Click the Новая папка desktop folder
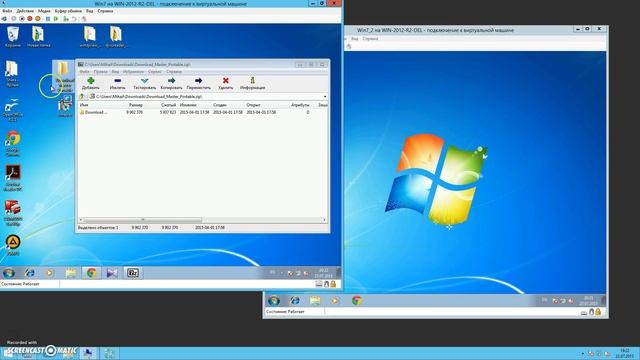 point(38,37)
